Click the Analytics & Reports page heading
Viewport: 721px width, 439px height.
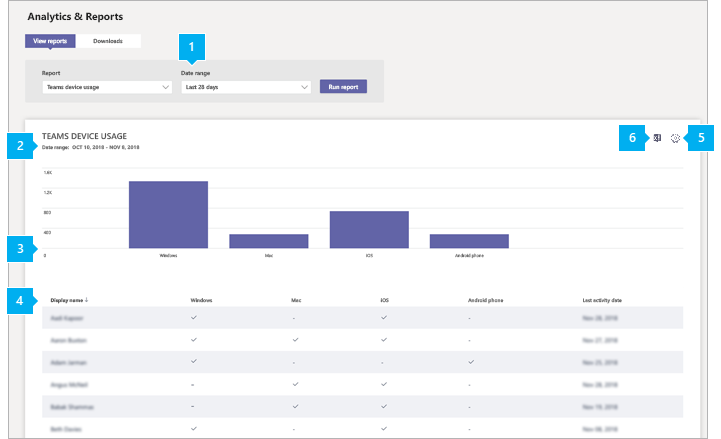pyautogui.click(x=75, y=17)
